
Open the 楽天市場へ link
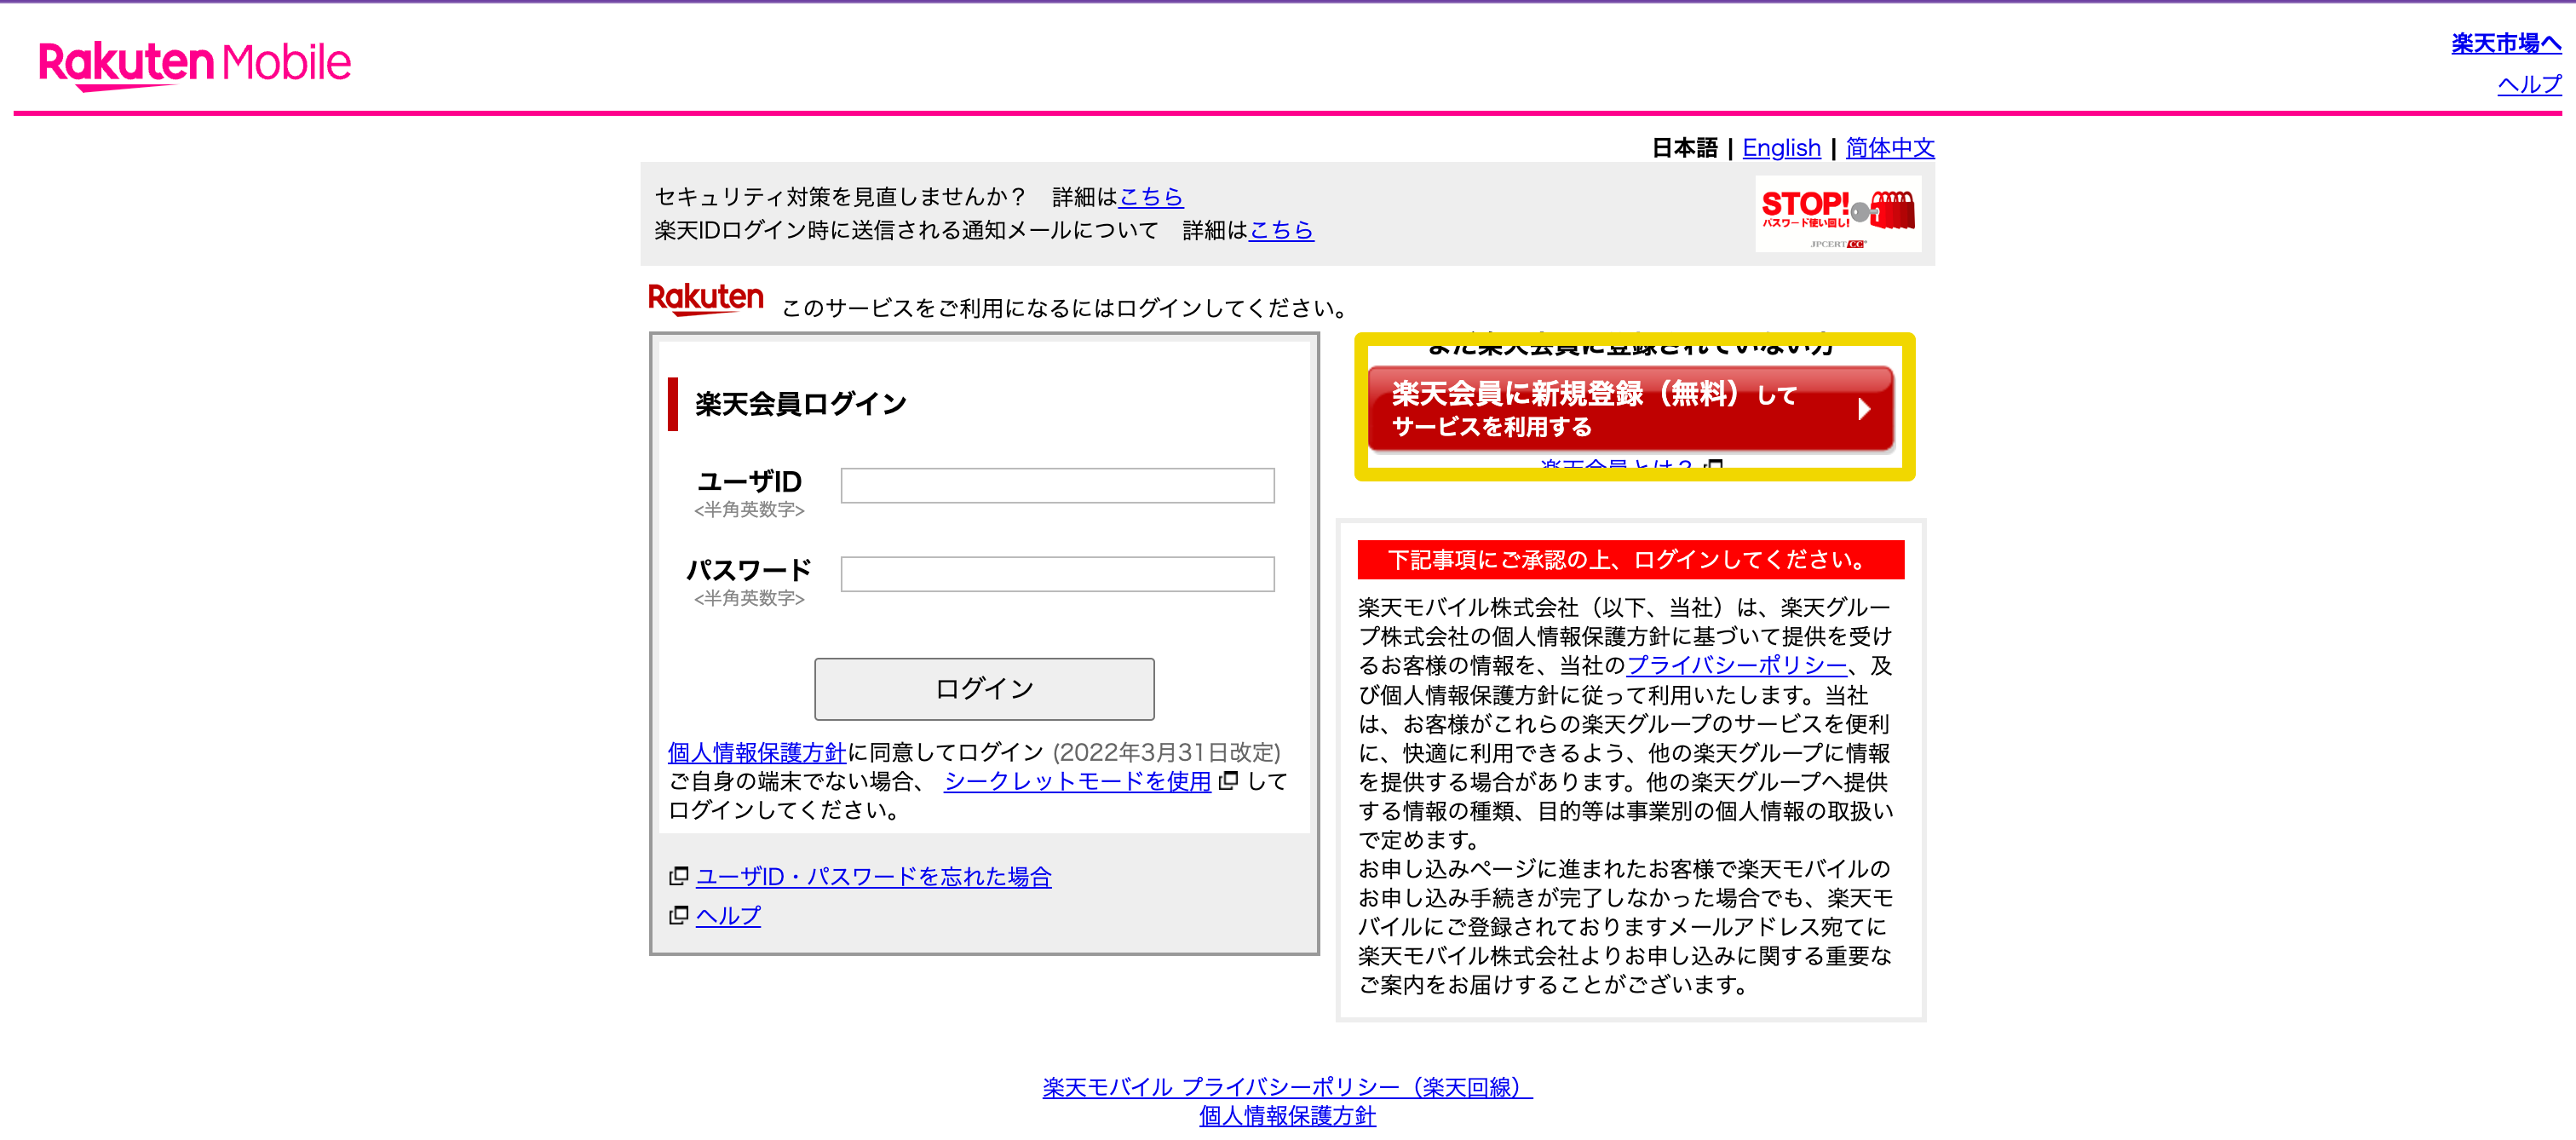click(2506, 43)
